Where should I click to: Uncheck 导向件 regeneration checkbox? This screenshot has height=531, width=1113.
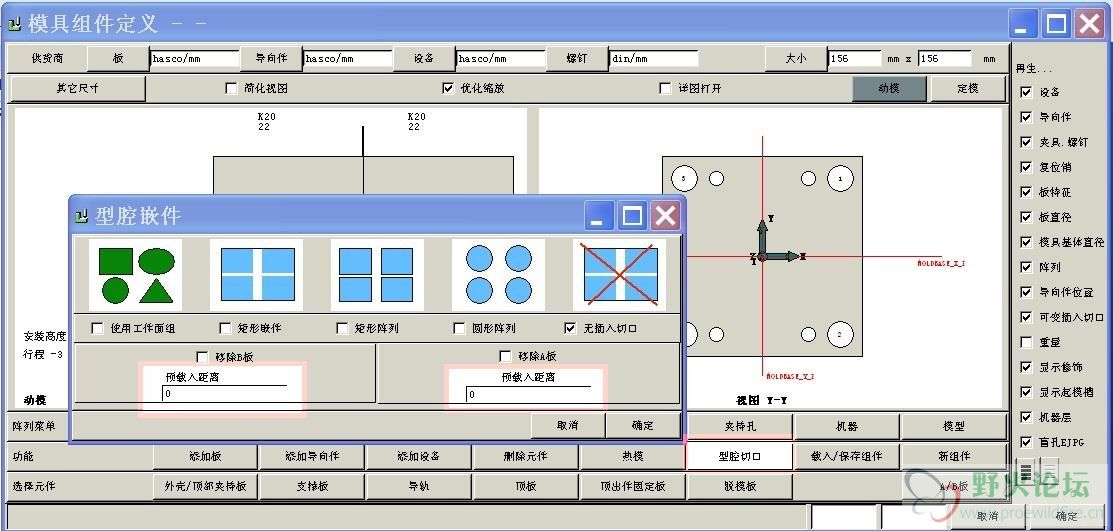[1026, 117]
